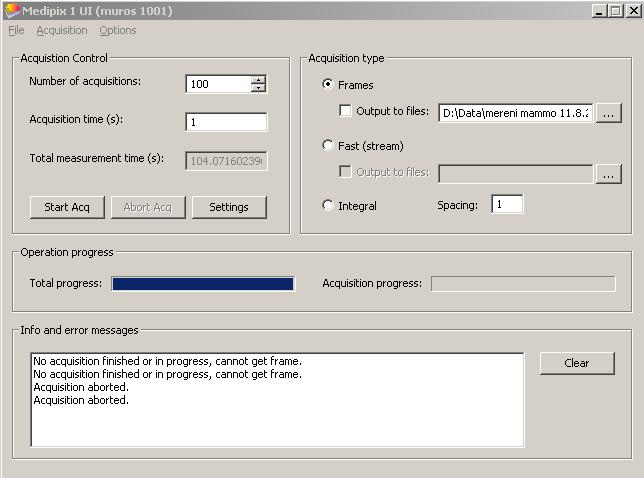Viewport: 644px width, 478px height.
Task: Start acquisition with Start Acq button
Action: tap(67, 207)
